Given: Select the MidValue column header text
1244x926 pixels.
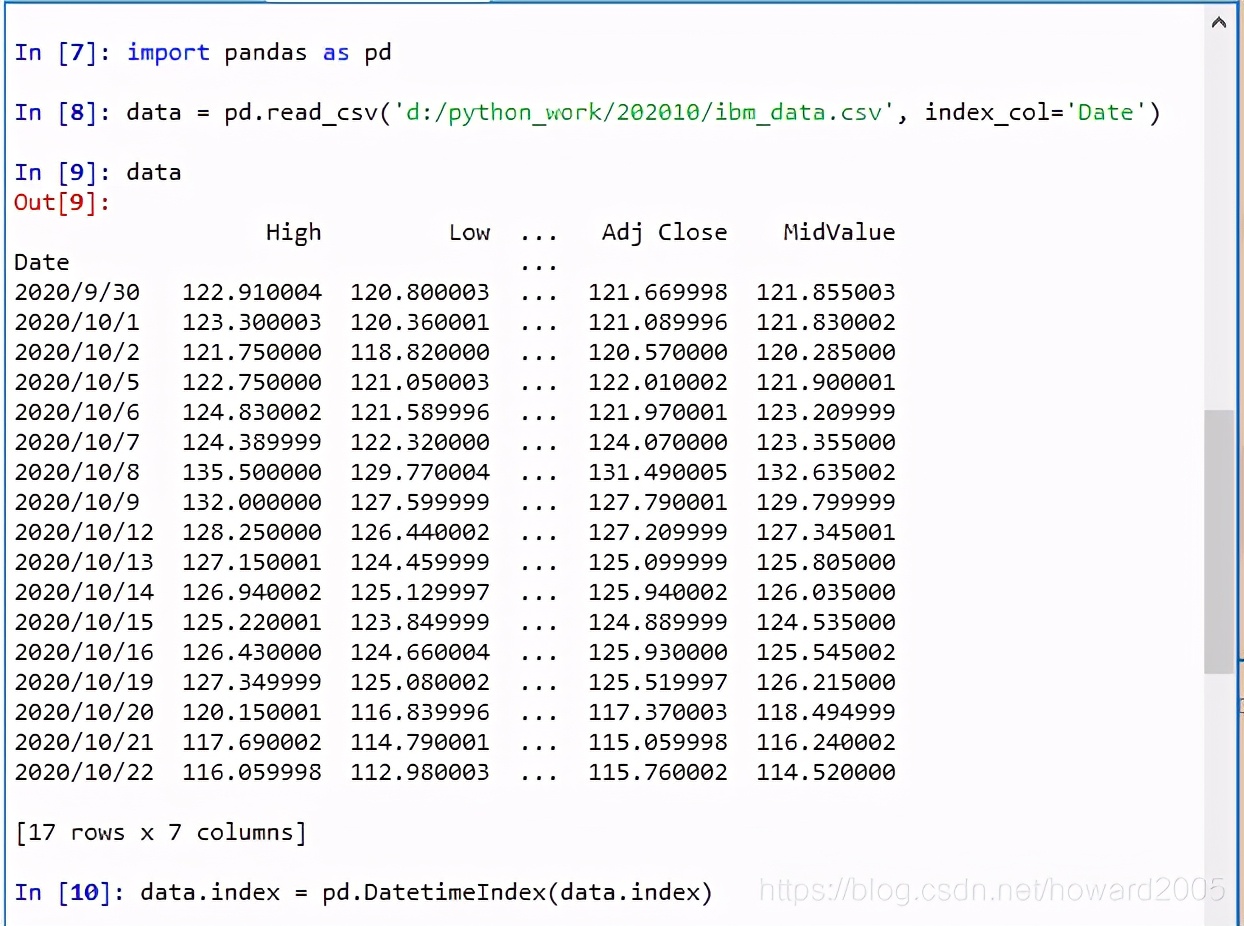Looking at the screenshot, I should coord(838,232).
